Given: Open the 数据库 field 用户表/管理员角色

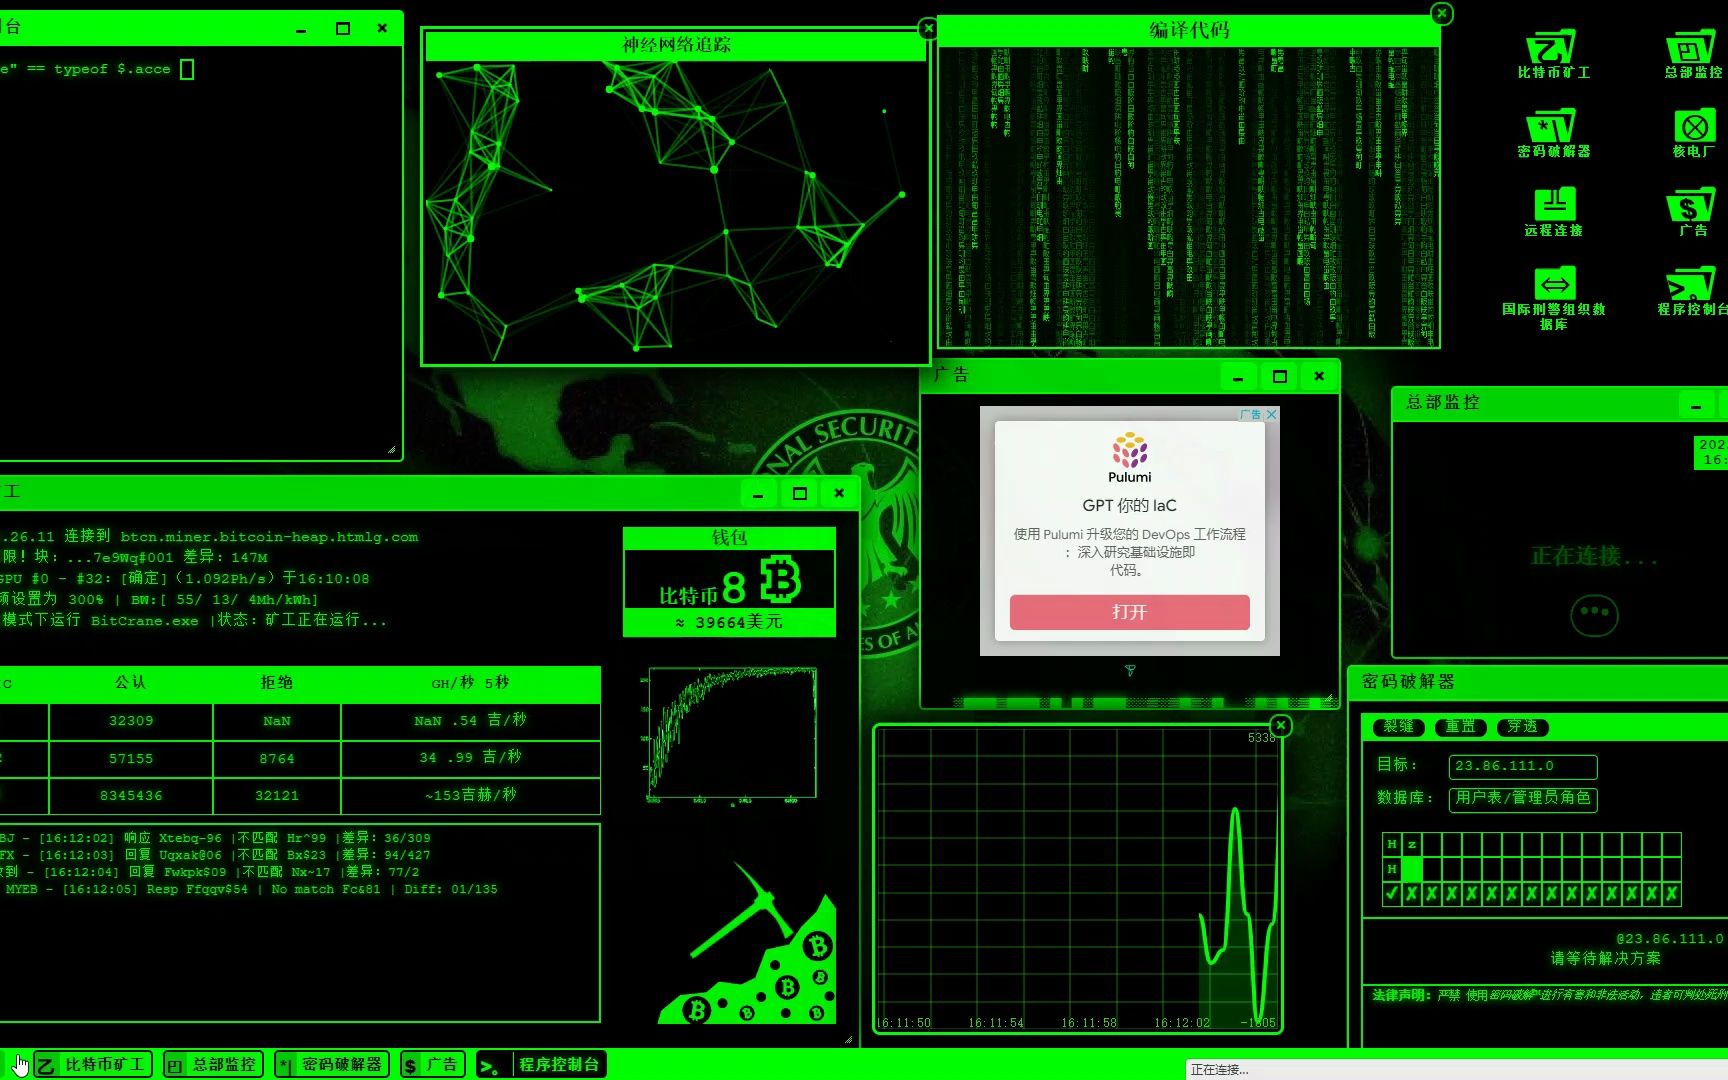Looking at the screenshot, I should click(x=1522, y=799).
